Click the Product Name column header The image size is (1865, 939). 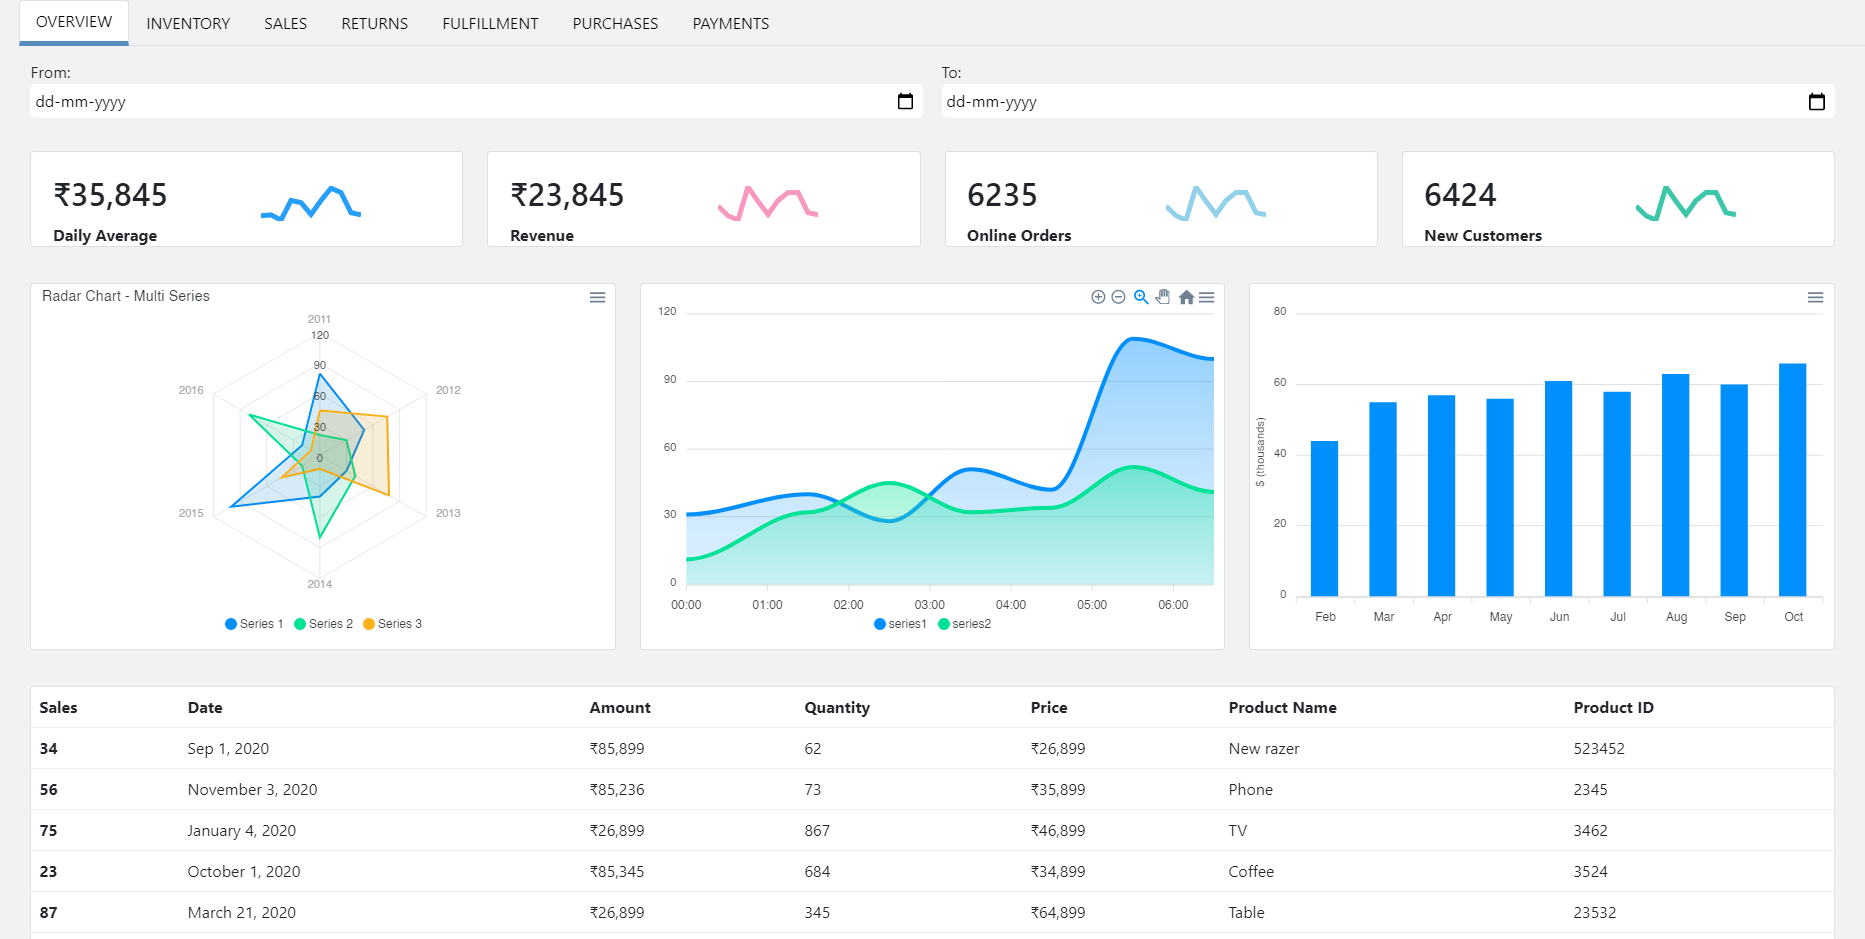(1282, 707)
